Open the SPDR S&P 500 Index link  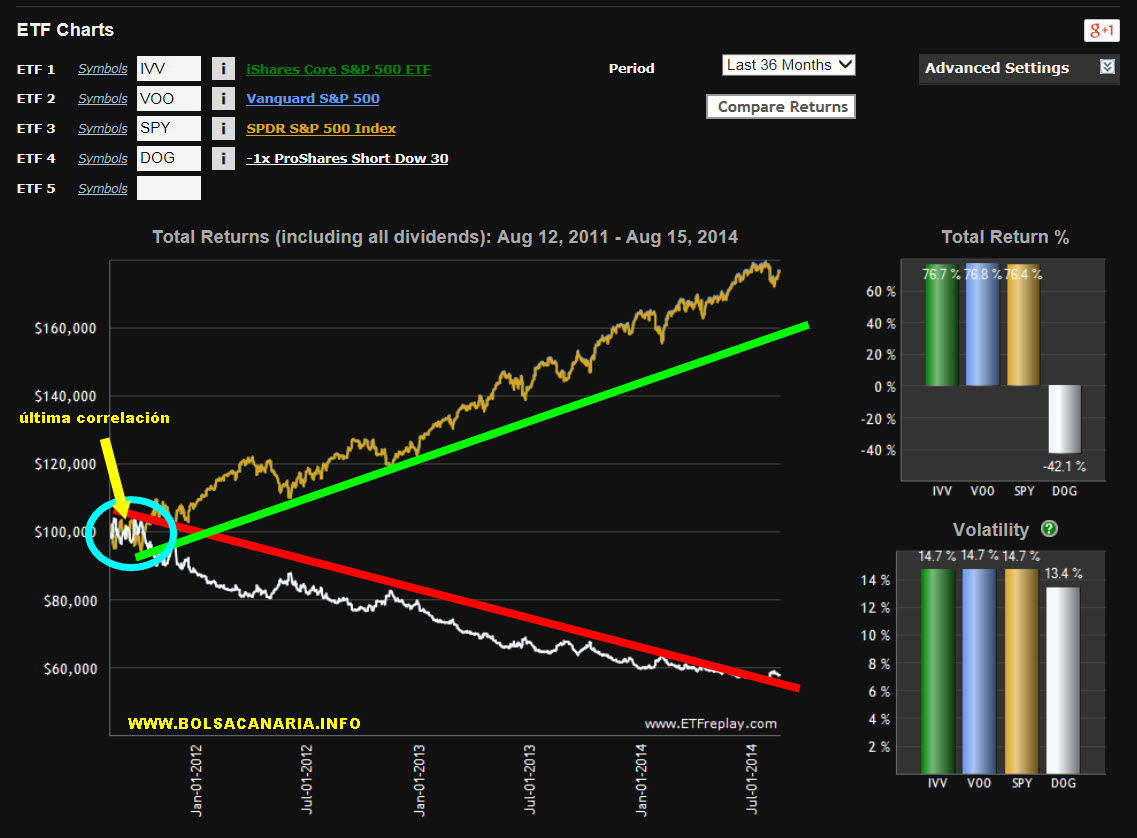pos(321,129)
